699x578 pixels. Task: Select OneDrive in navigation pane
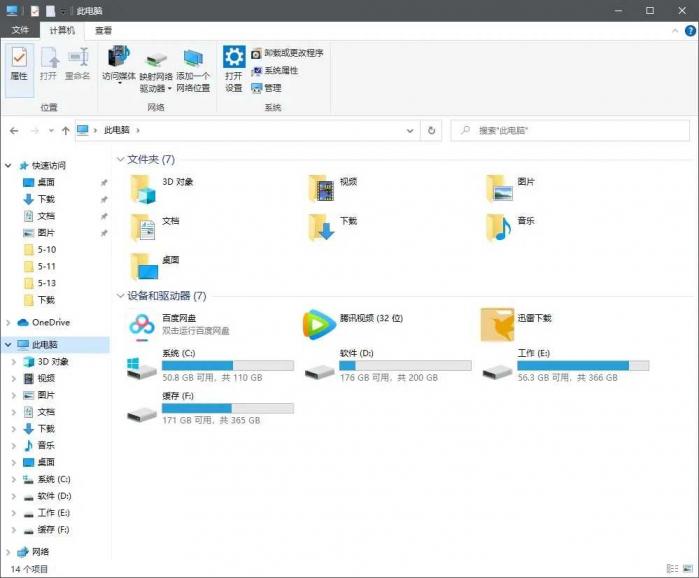click(44, 322)
